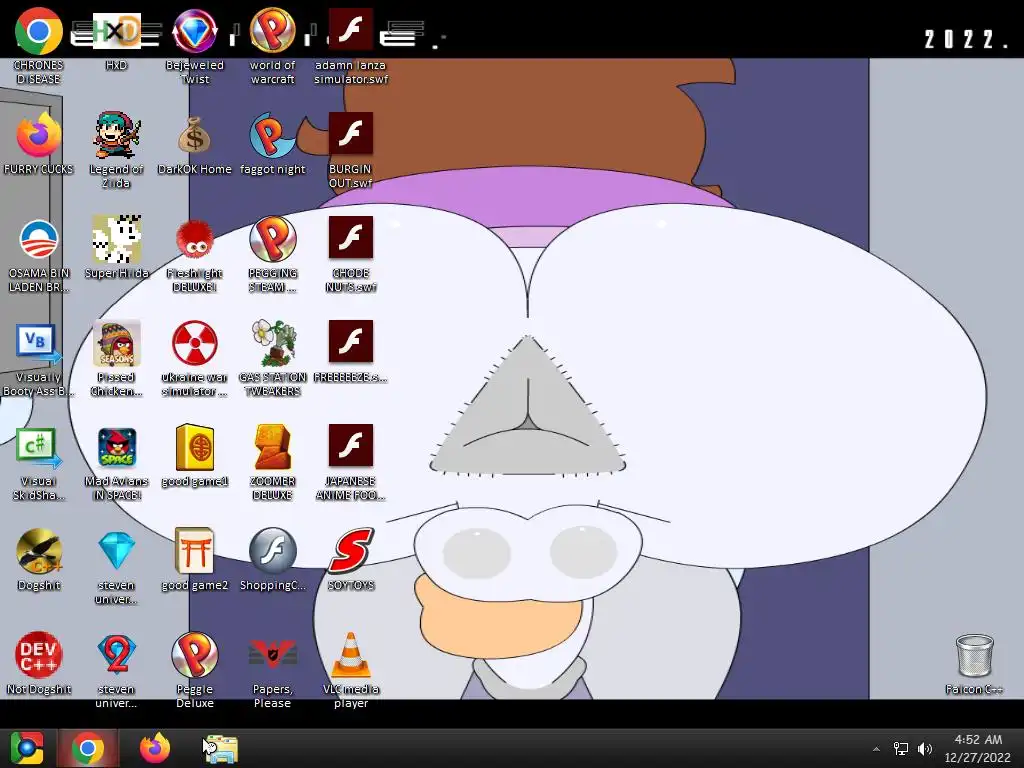The image size is (1024, 768).
Task: Open the ShoppingC... flash player shortcut
Action: pos(272,551)
